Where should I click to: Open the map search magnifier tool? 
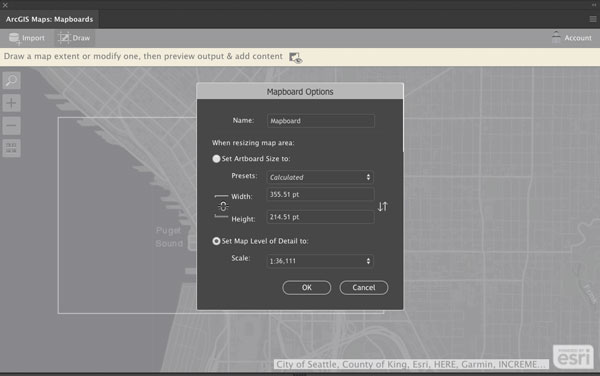coord(11,80)
